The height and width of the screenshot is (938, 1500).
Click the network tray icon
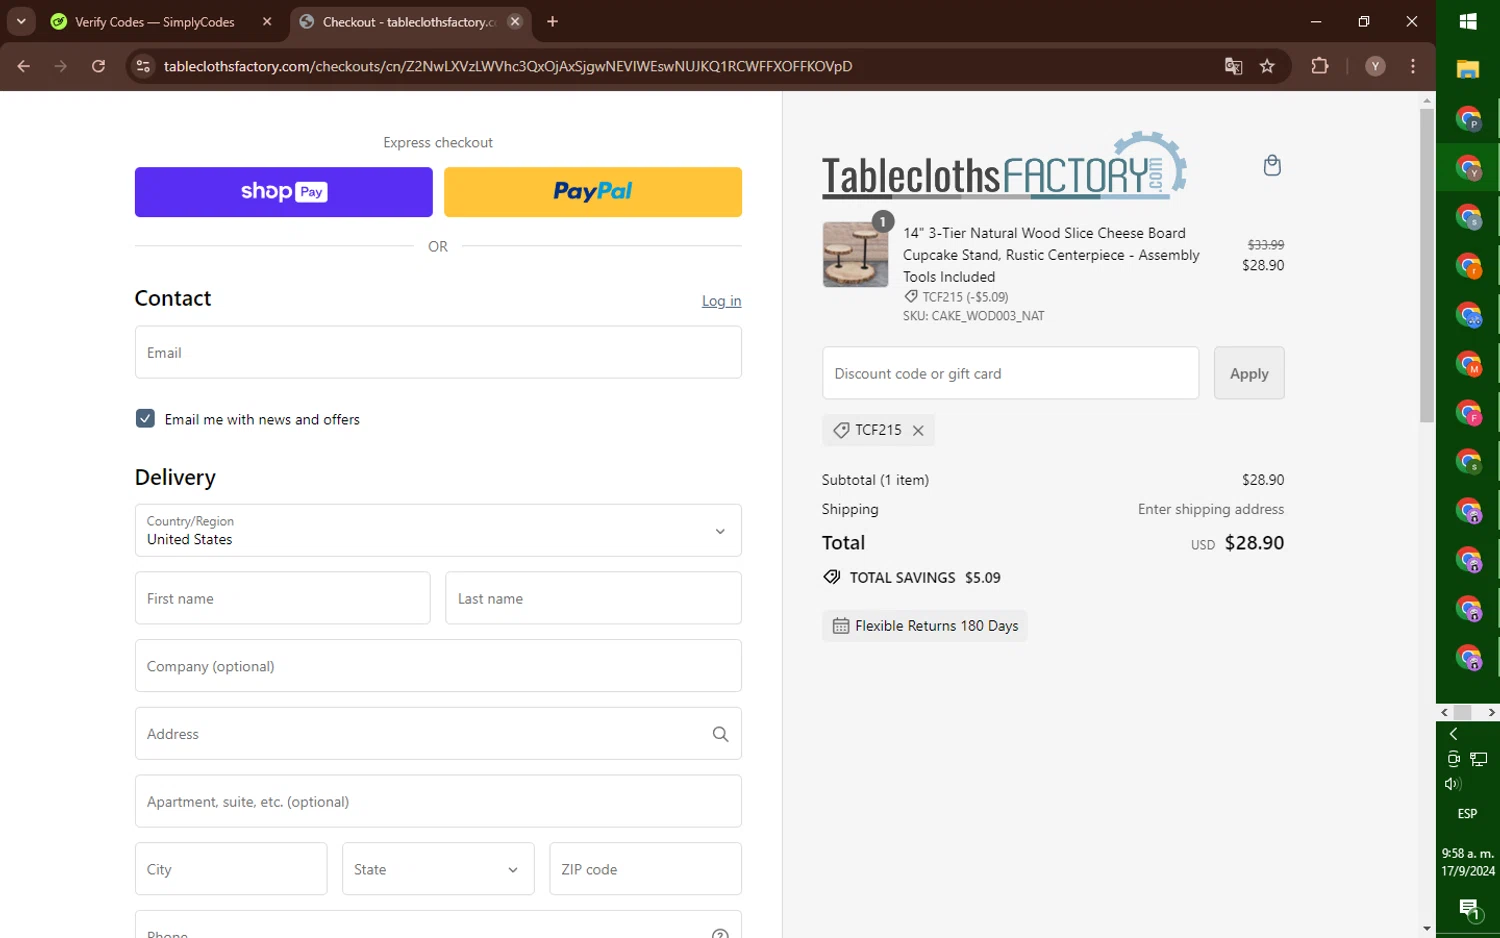1479,759
